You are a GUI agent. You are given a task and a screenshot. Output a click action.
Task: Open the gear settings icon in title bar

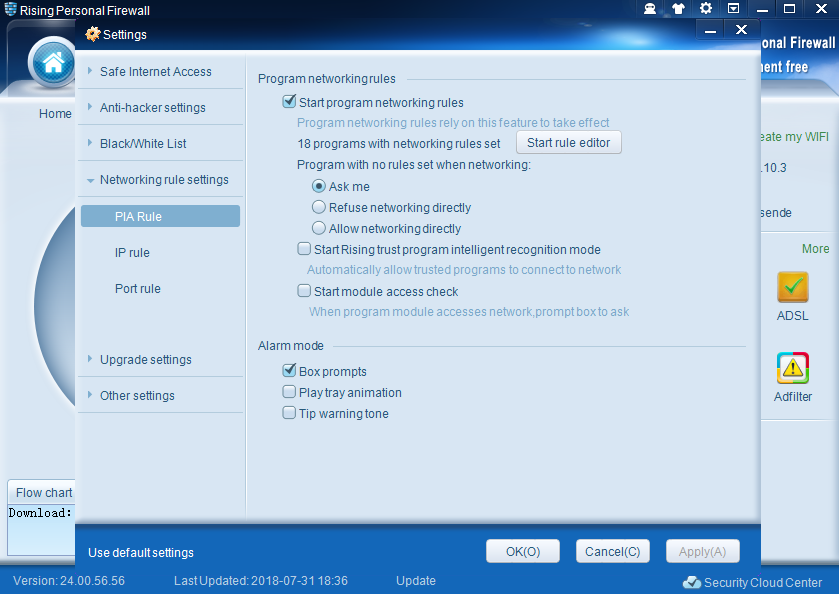[x=706, y=9]
